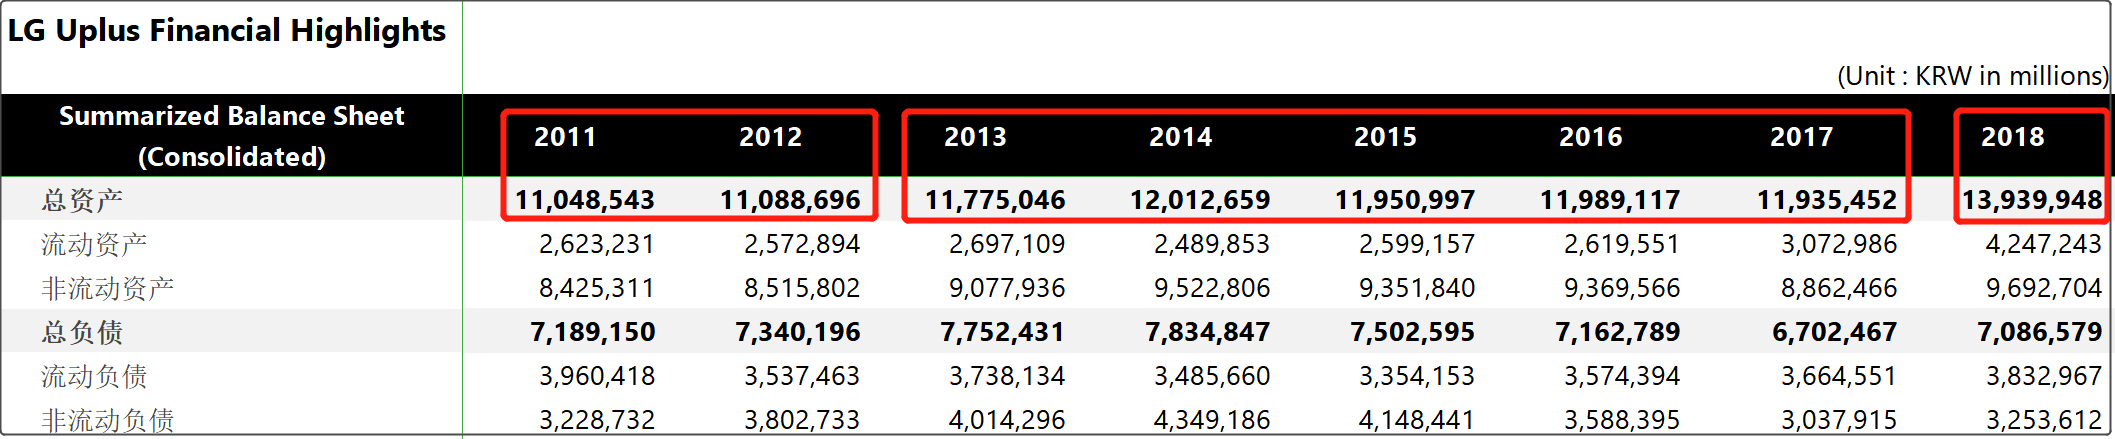Select the 总负债 row label
Viewport: 2115px width, 439px height.
[82, 332]
